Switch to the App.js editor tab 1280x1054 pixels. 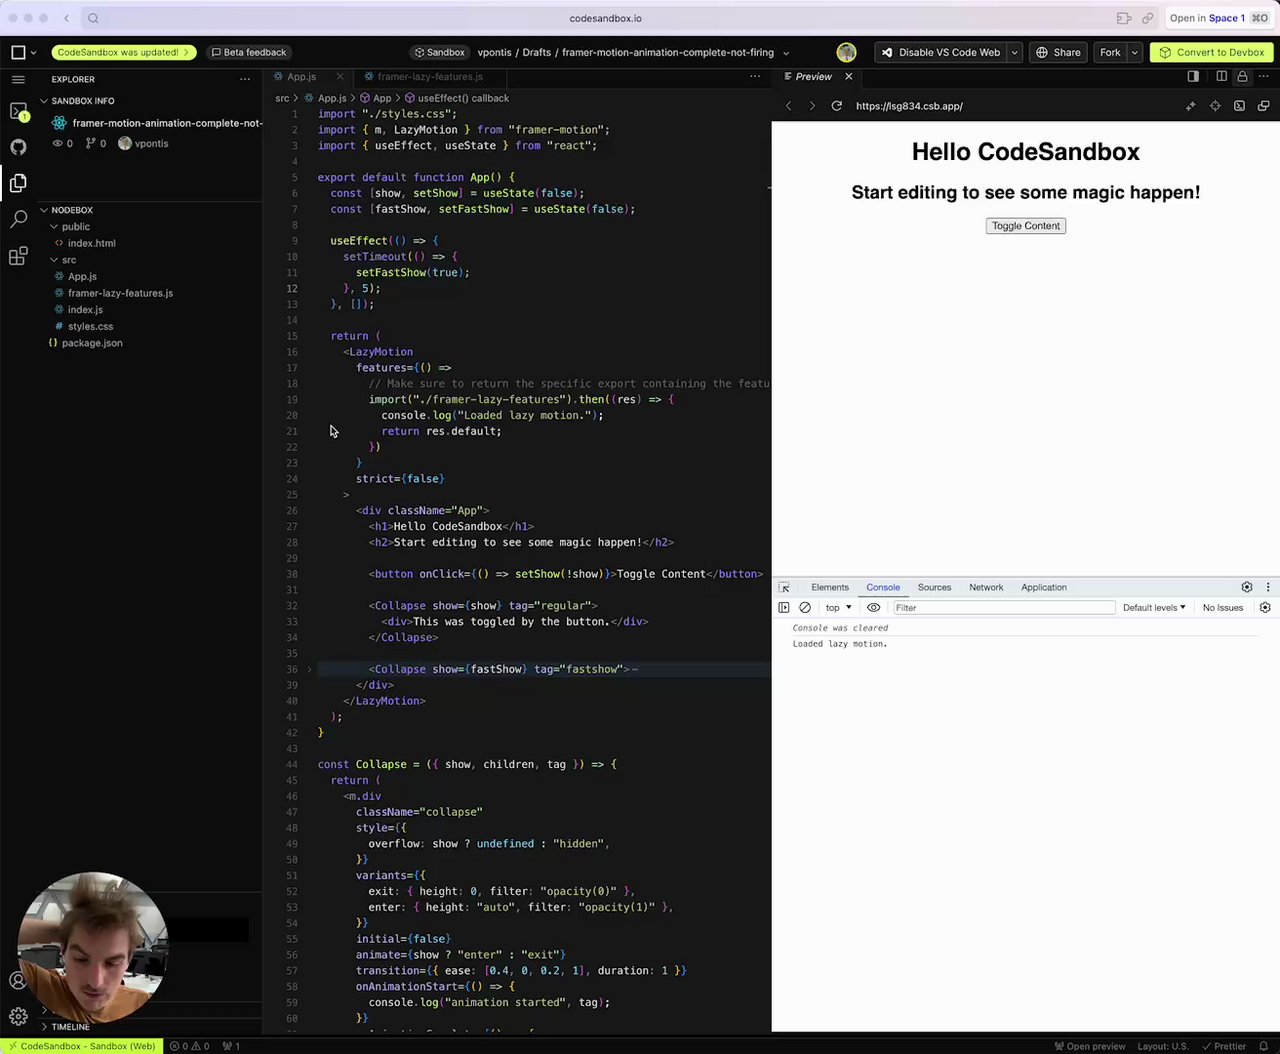(x=301, y=76)
